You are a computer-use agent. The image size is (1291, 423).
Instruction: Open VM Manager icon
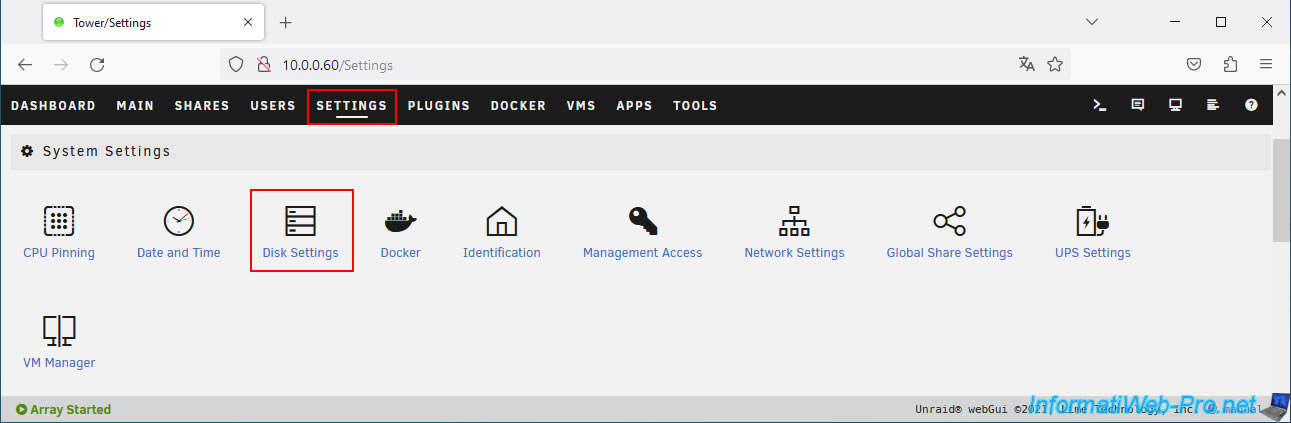tap(59, 331)
